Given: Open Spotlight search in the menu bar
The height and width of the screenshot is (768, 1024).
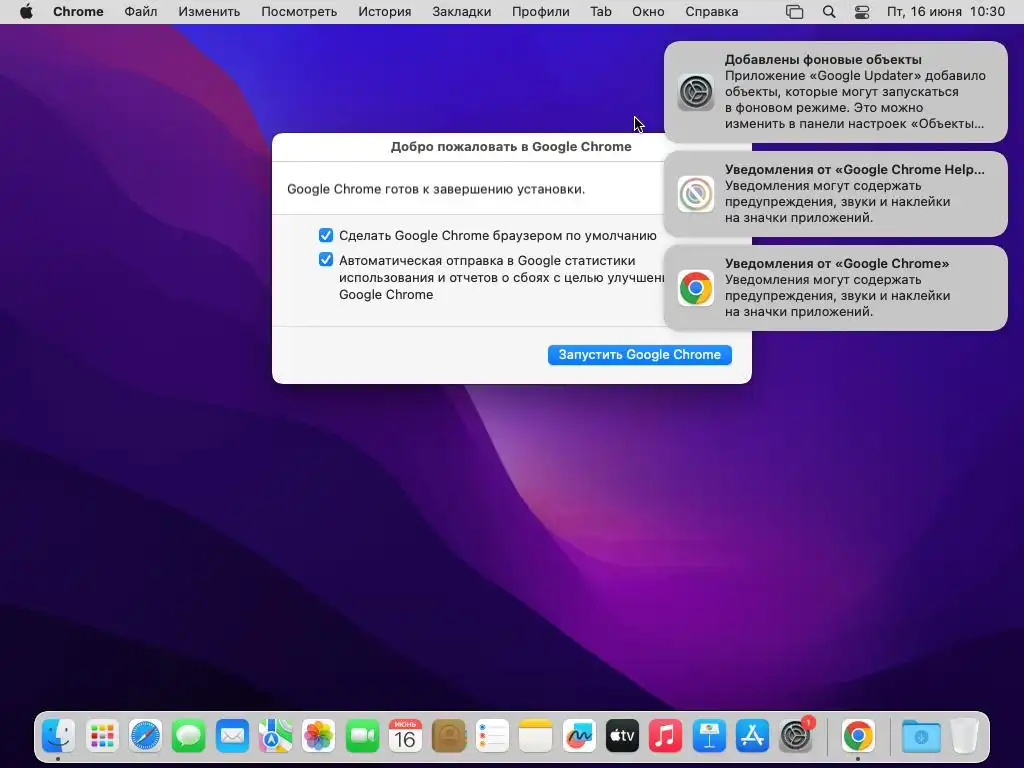Looking at the screenshot, I should (829, 12).
